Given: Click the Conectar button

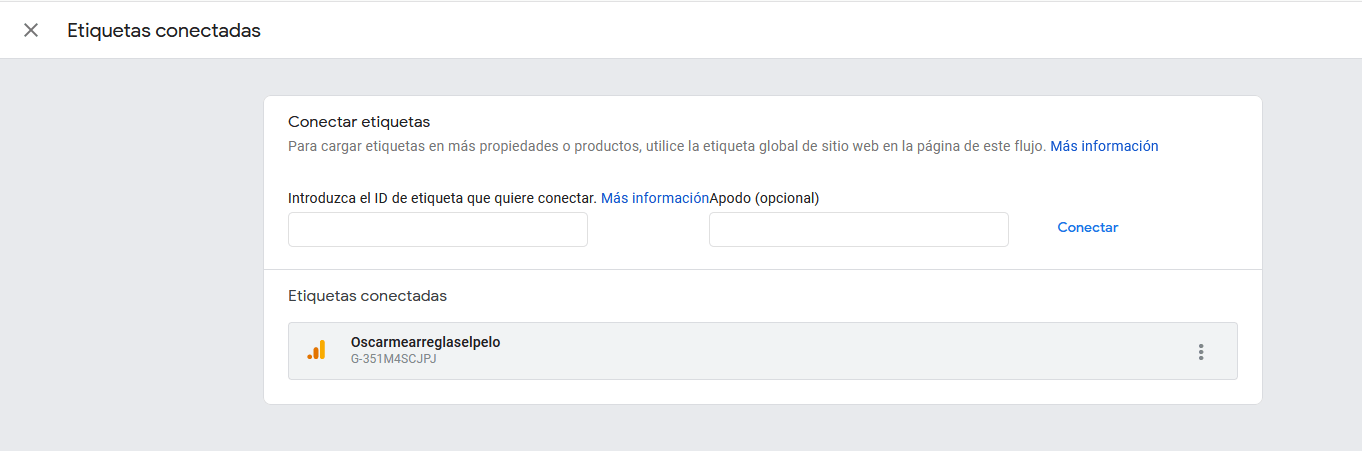Looking at the screenshot, I should tap(1088, 228).
